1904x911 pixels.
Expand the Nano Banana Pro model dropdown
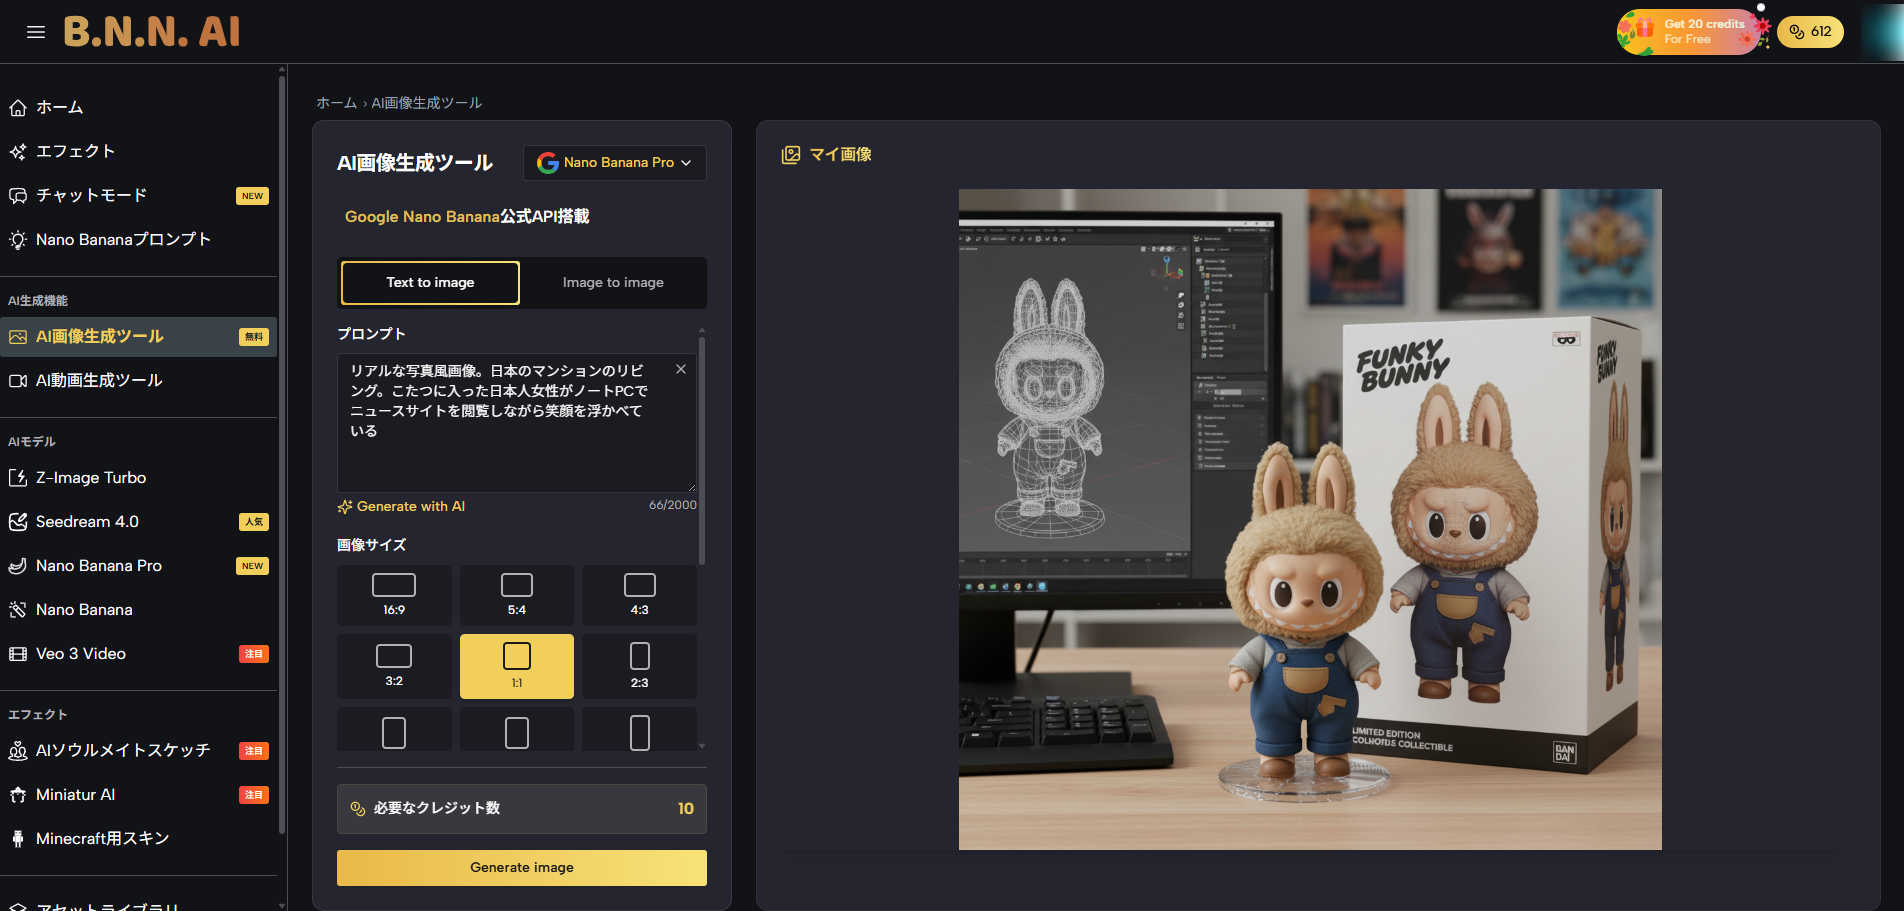click(x=615, y=163)
